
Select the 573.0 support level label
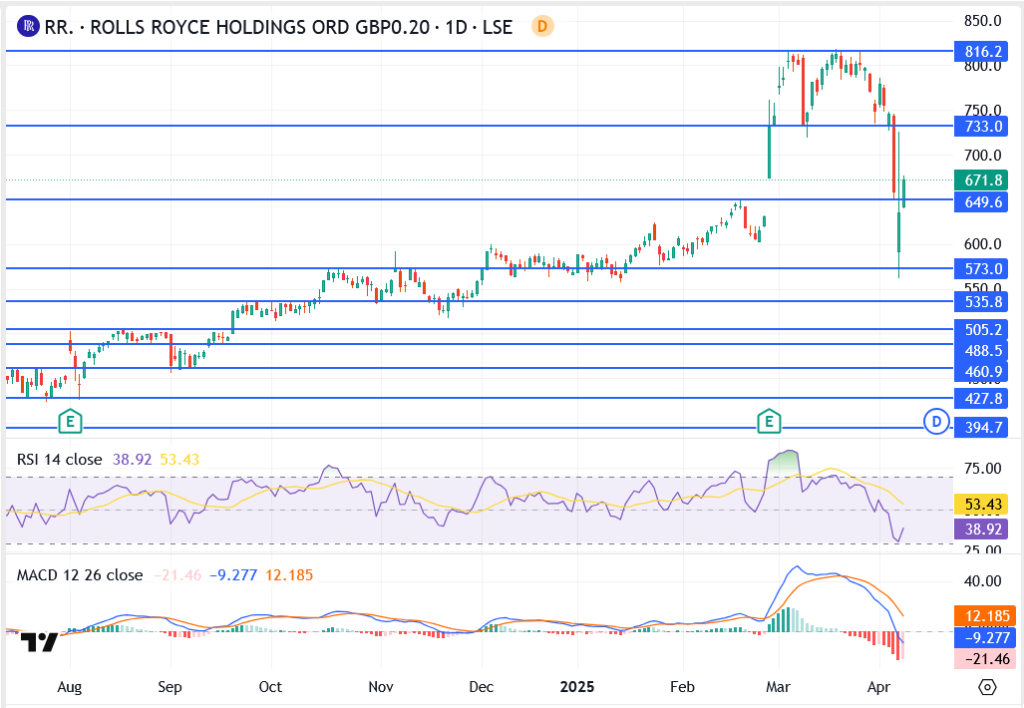[983, 269]
